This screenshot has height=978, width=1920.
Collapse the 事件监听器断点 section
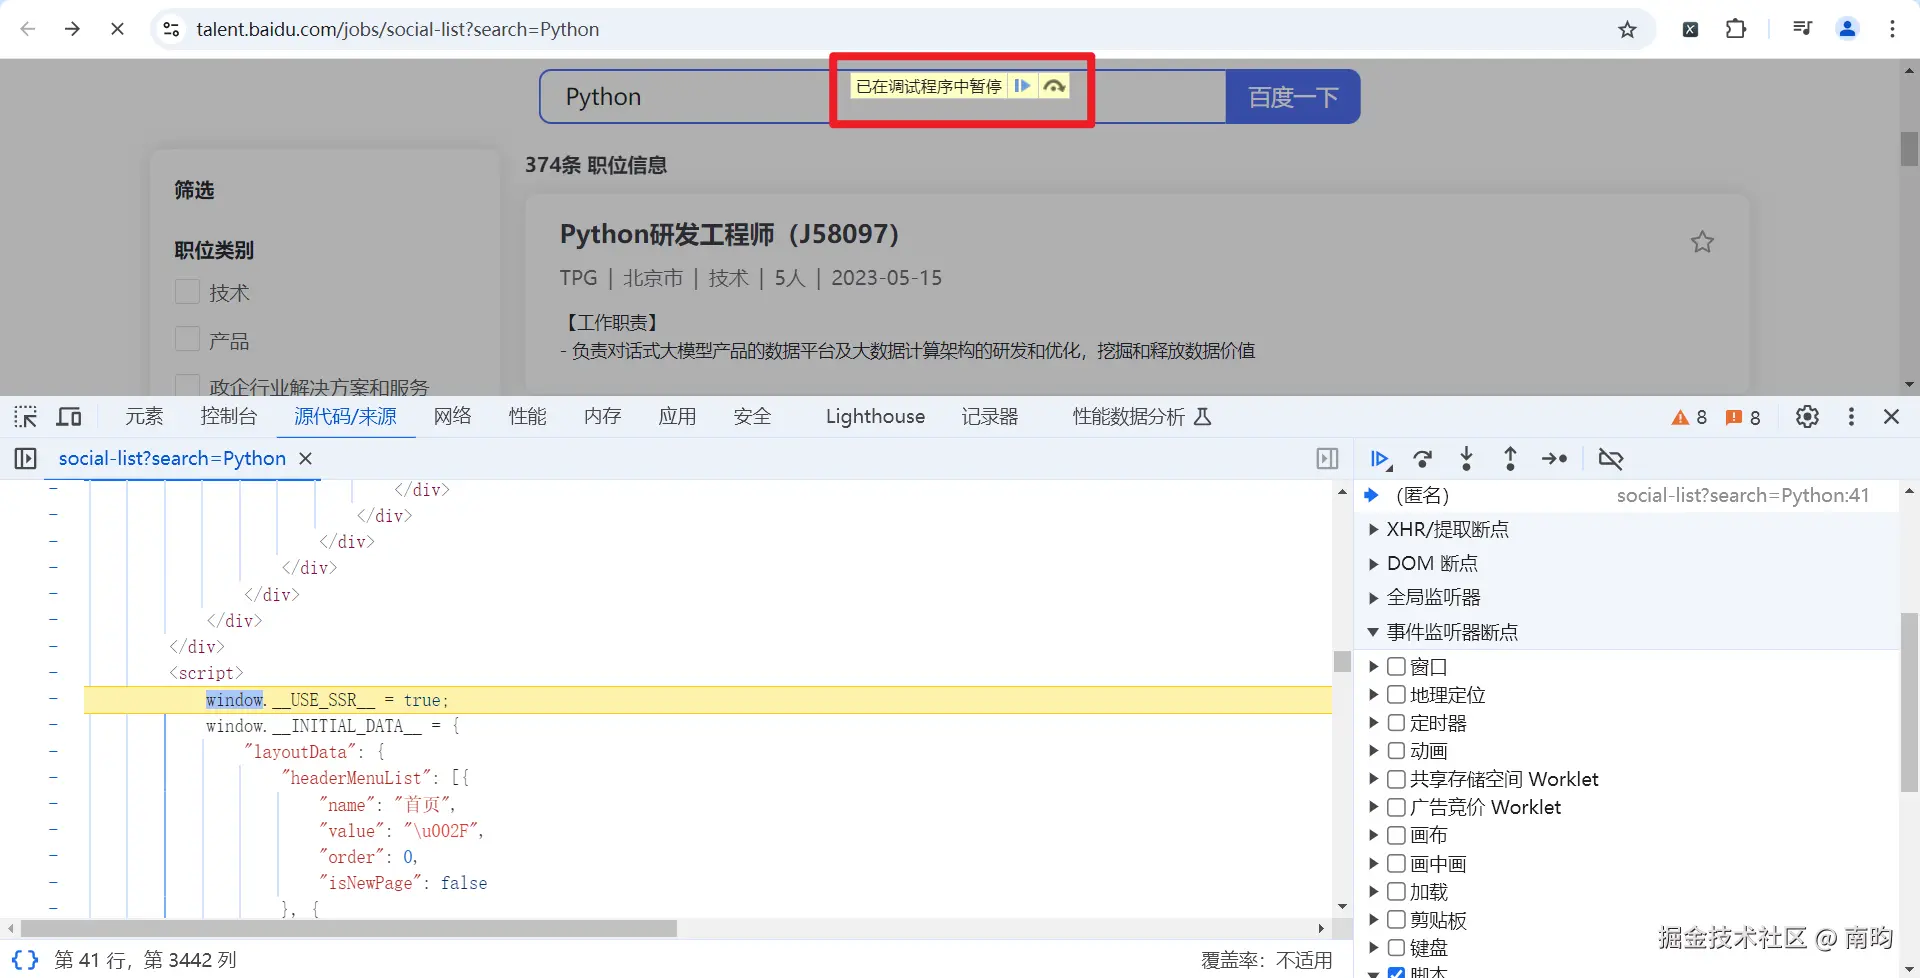1374,631
